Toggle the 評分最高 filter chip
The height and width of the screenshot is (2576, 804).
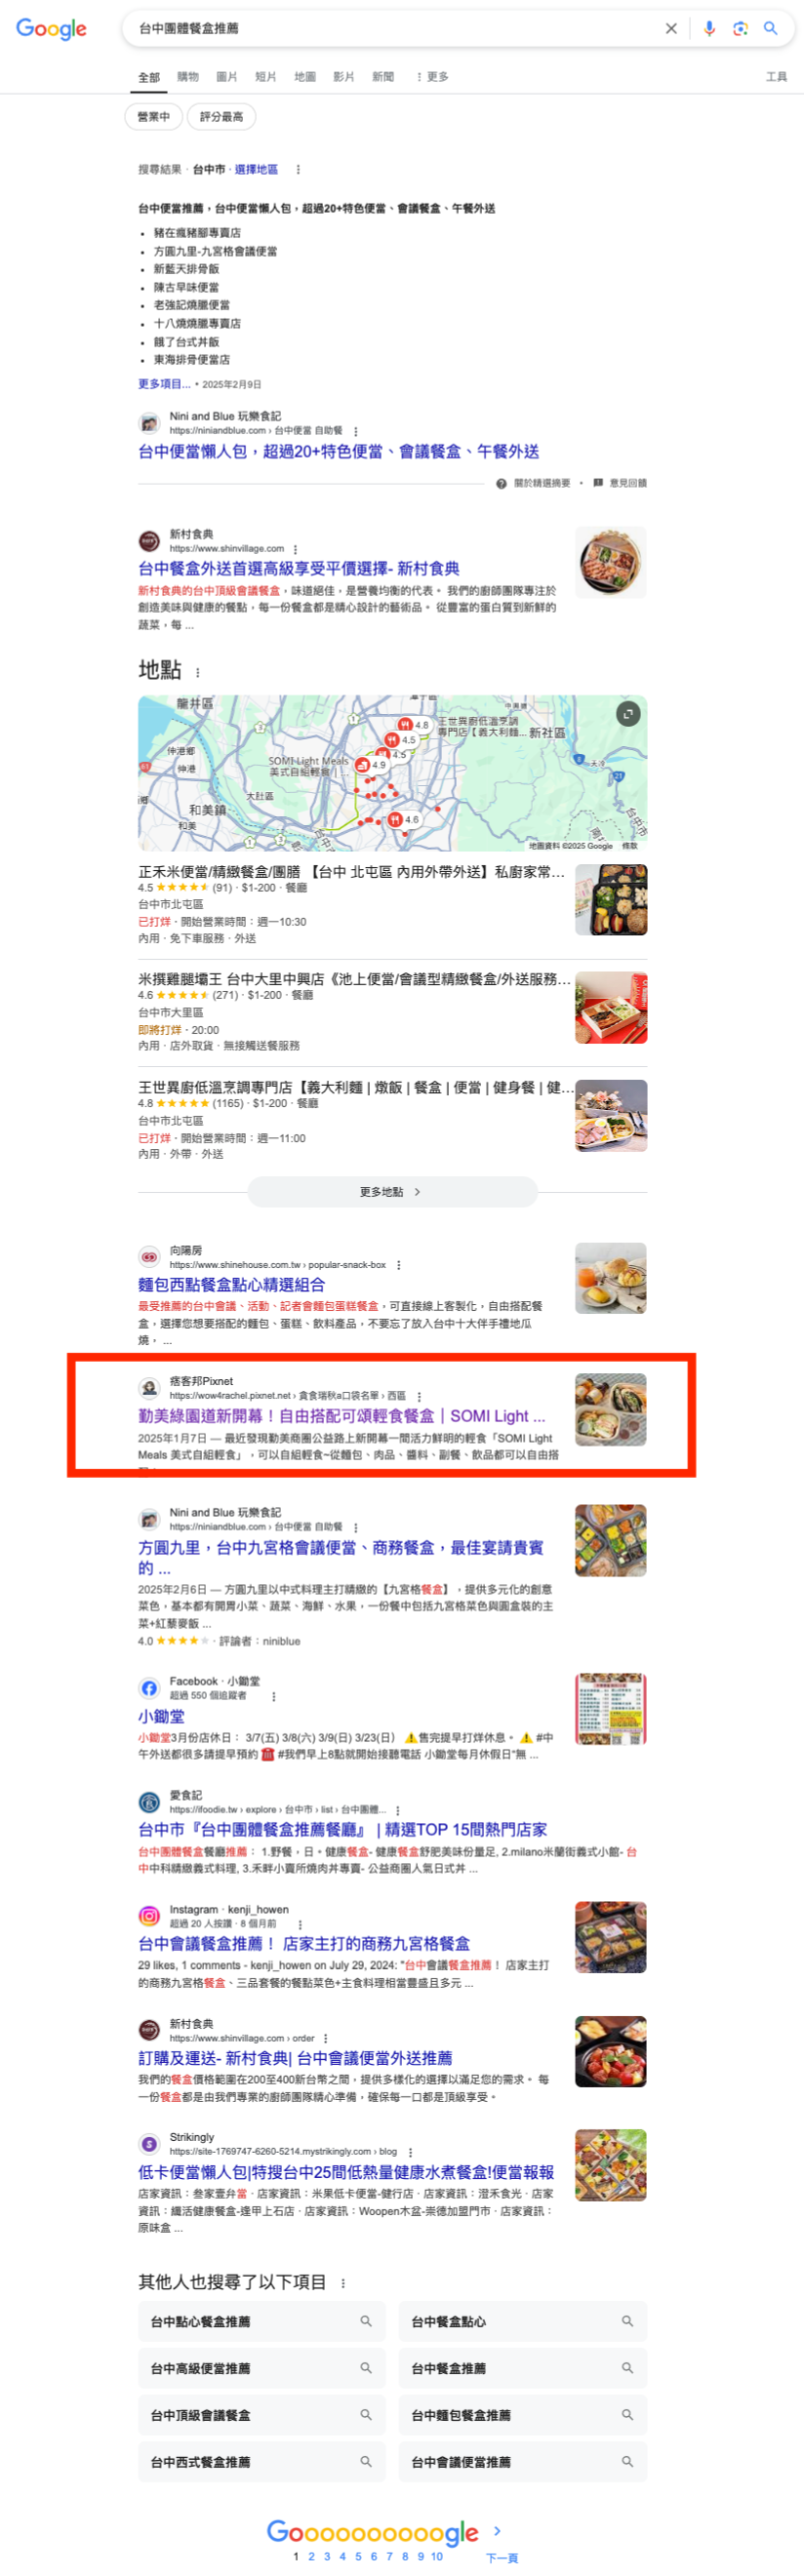click(222, 117)
